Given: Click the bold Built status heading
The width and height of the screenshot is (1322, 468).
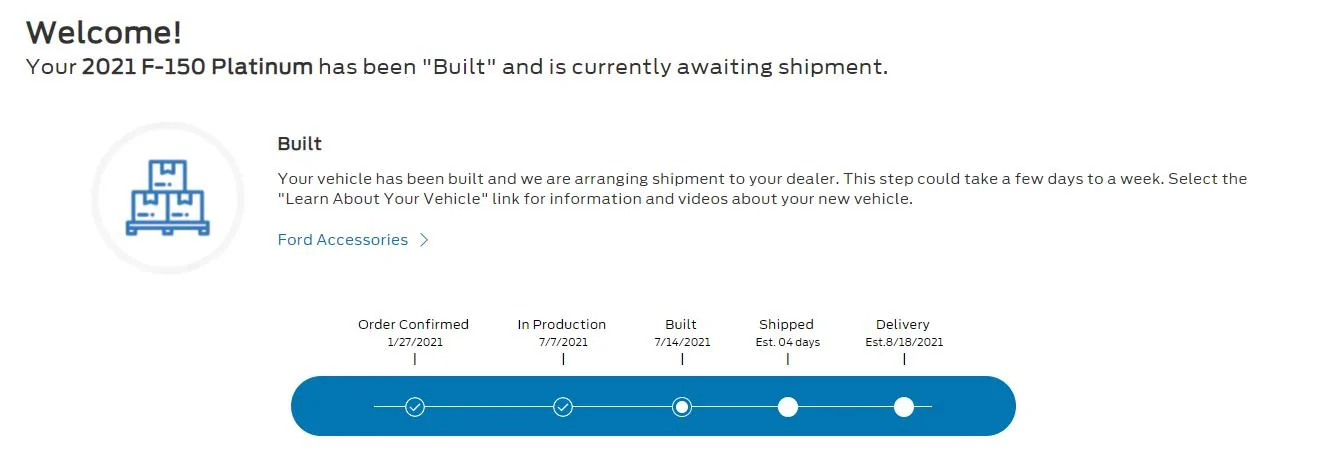Looking at the screenshot, I should tap(300, 144).
